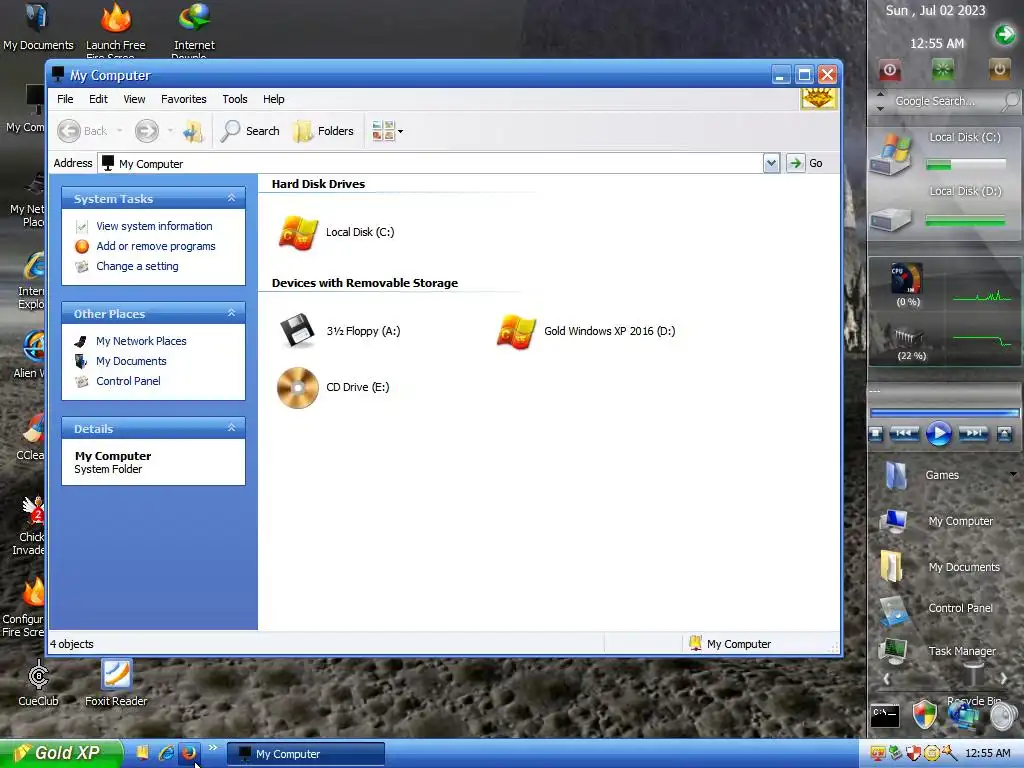Click Add or remove programs link
Viewport: 1024px width, 768px height.
[x=155, y=246]
